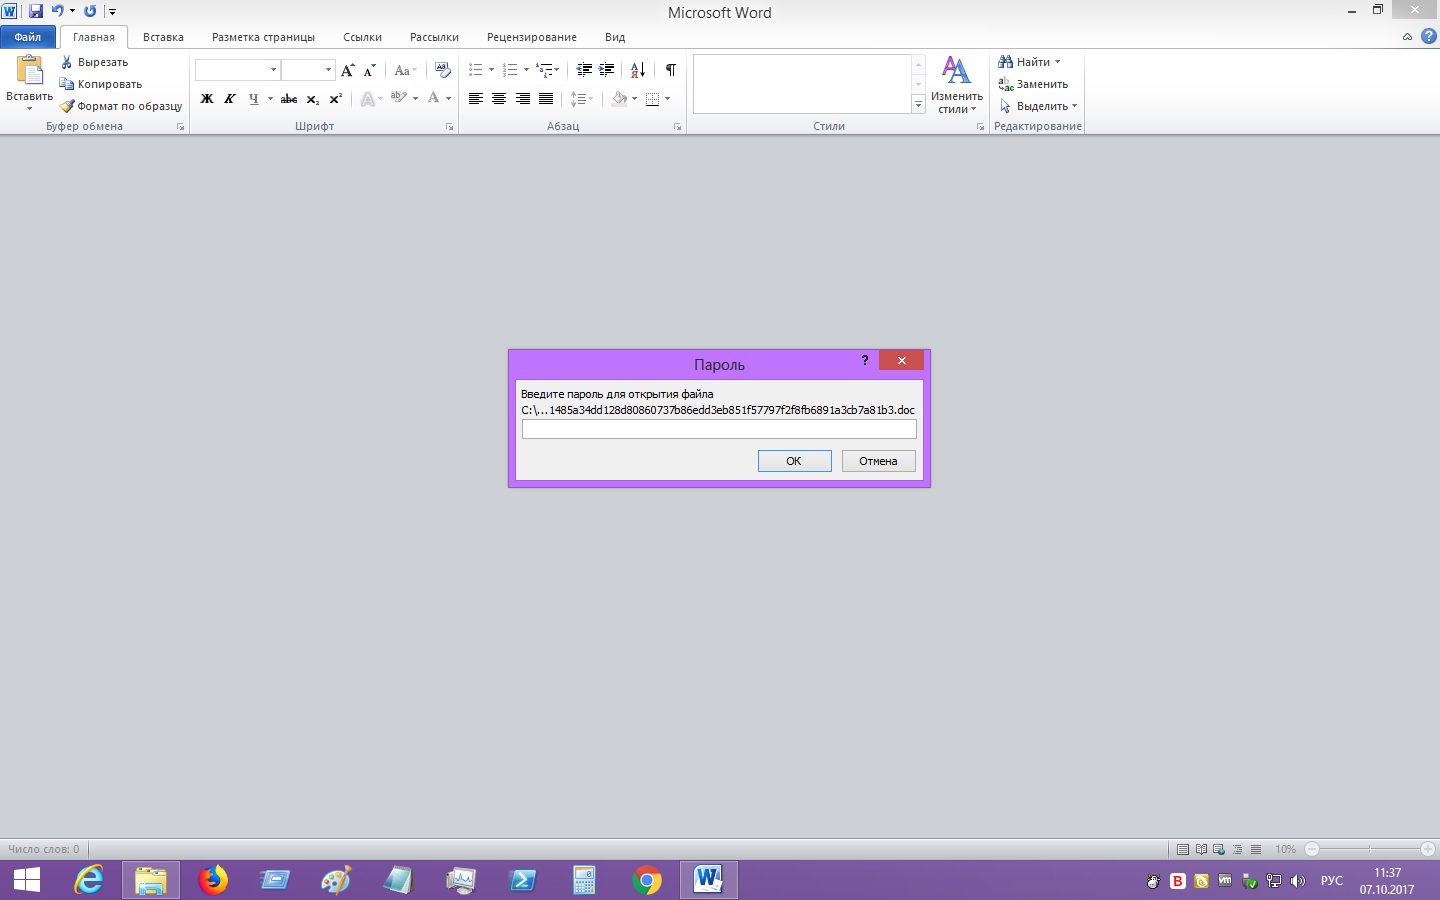Toggle Bold formatting (Ж)
1440x900 pixels.
click(x=207, y=99)
